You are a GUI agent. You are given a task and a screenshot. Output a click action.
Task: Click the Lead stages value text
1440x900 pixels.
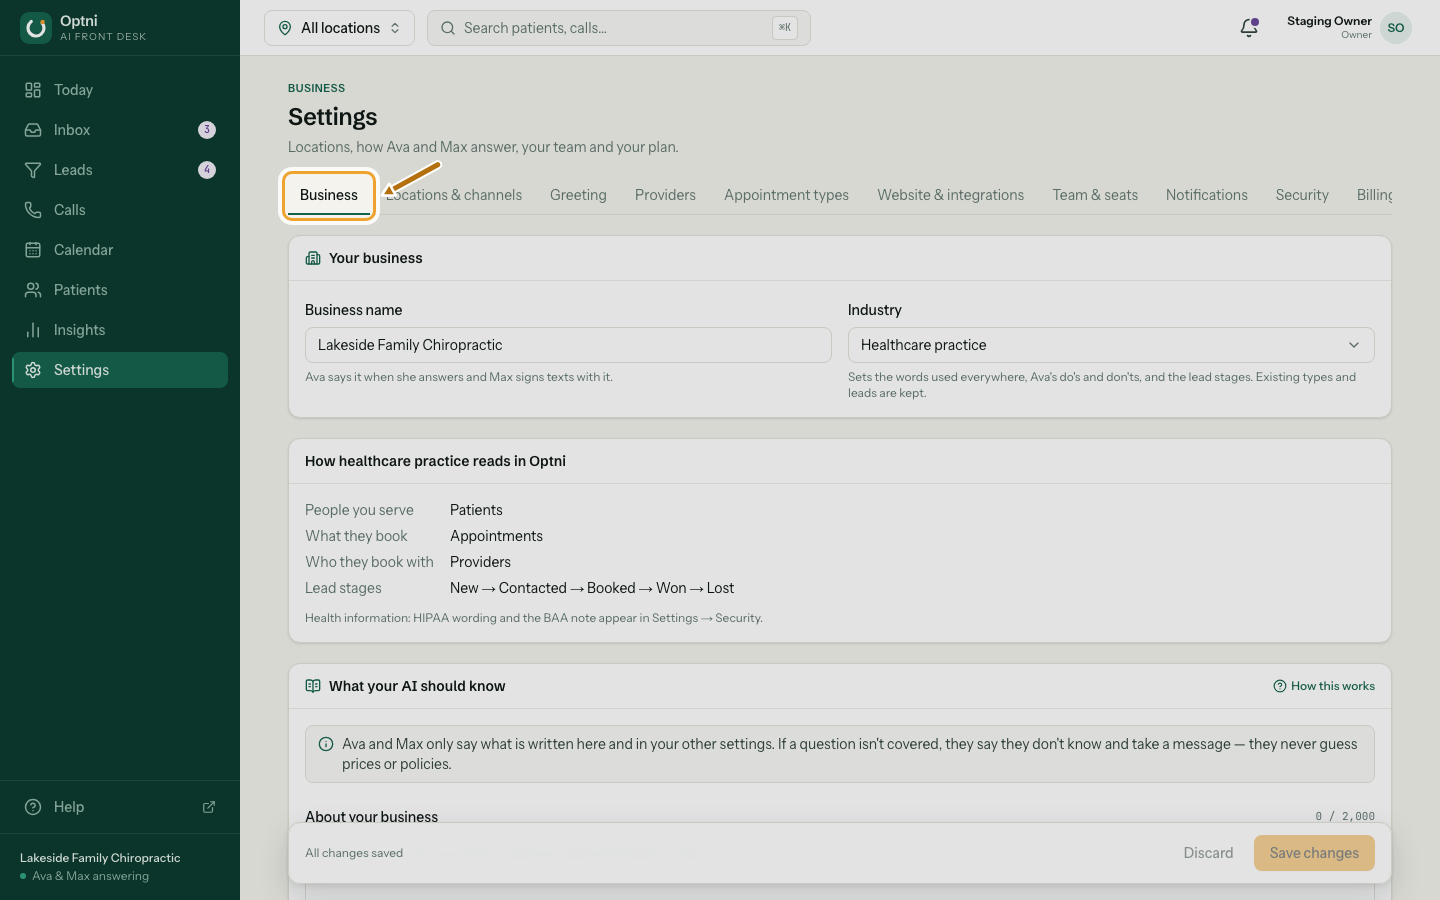pos(592,588)
